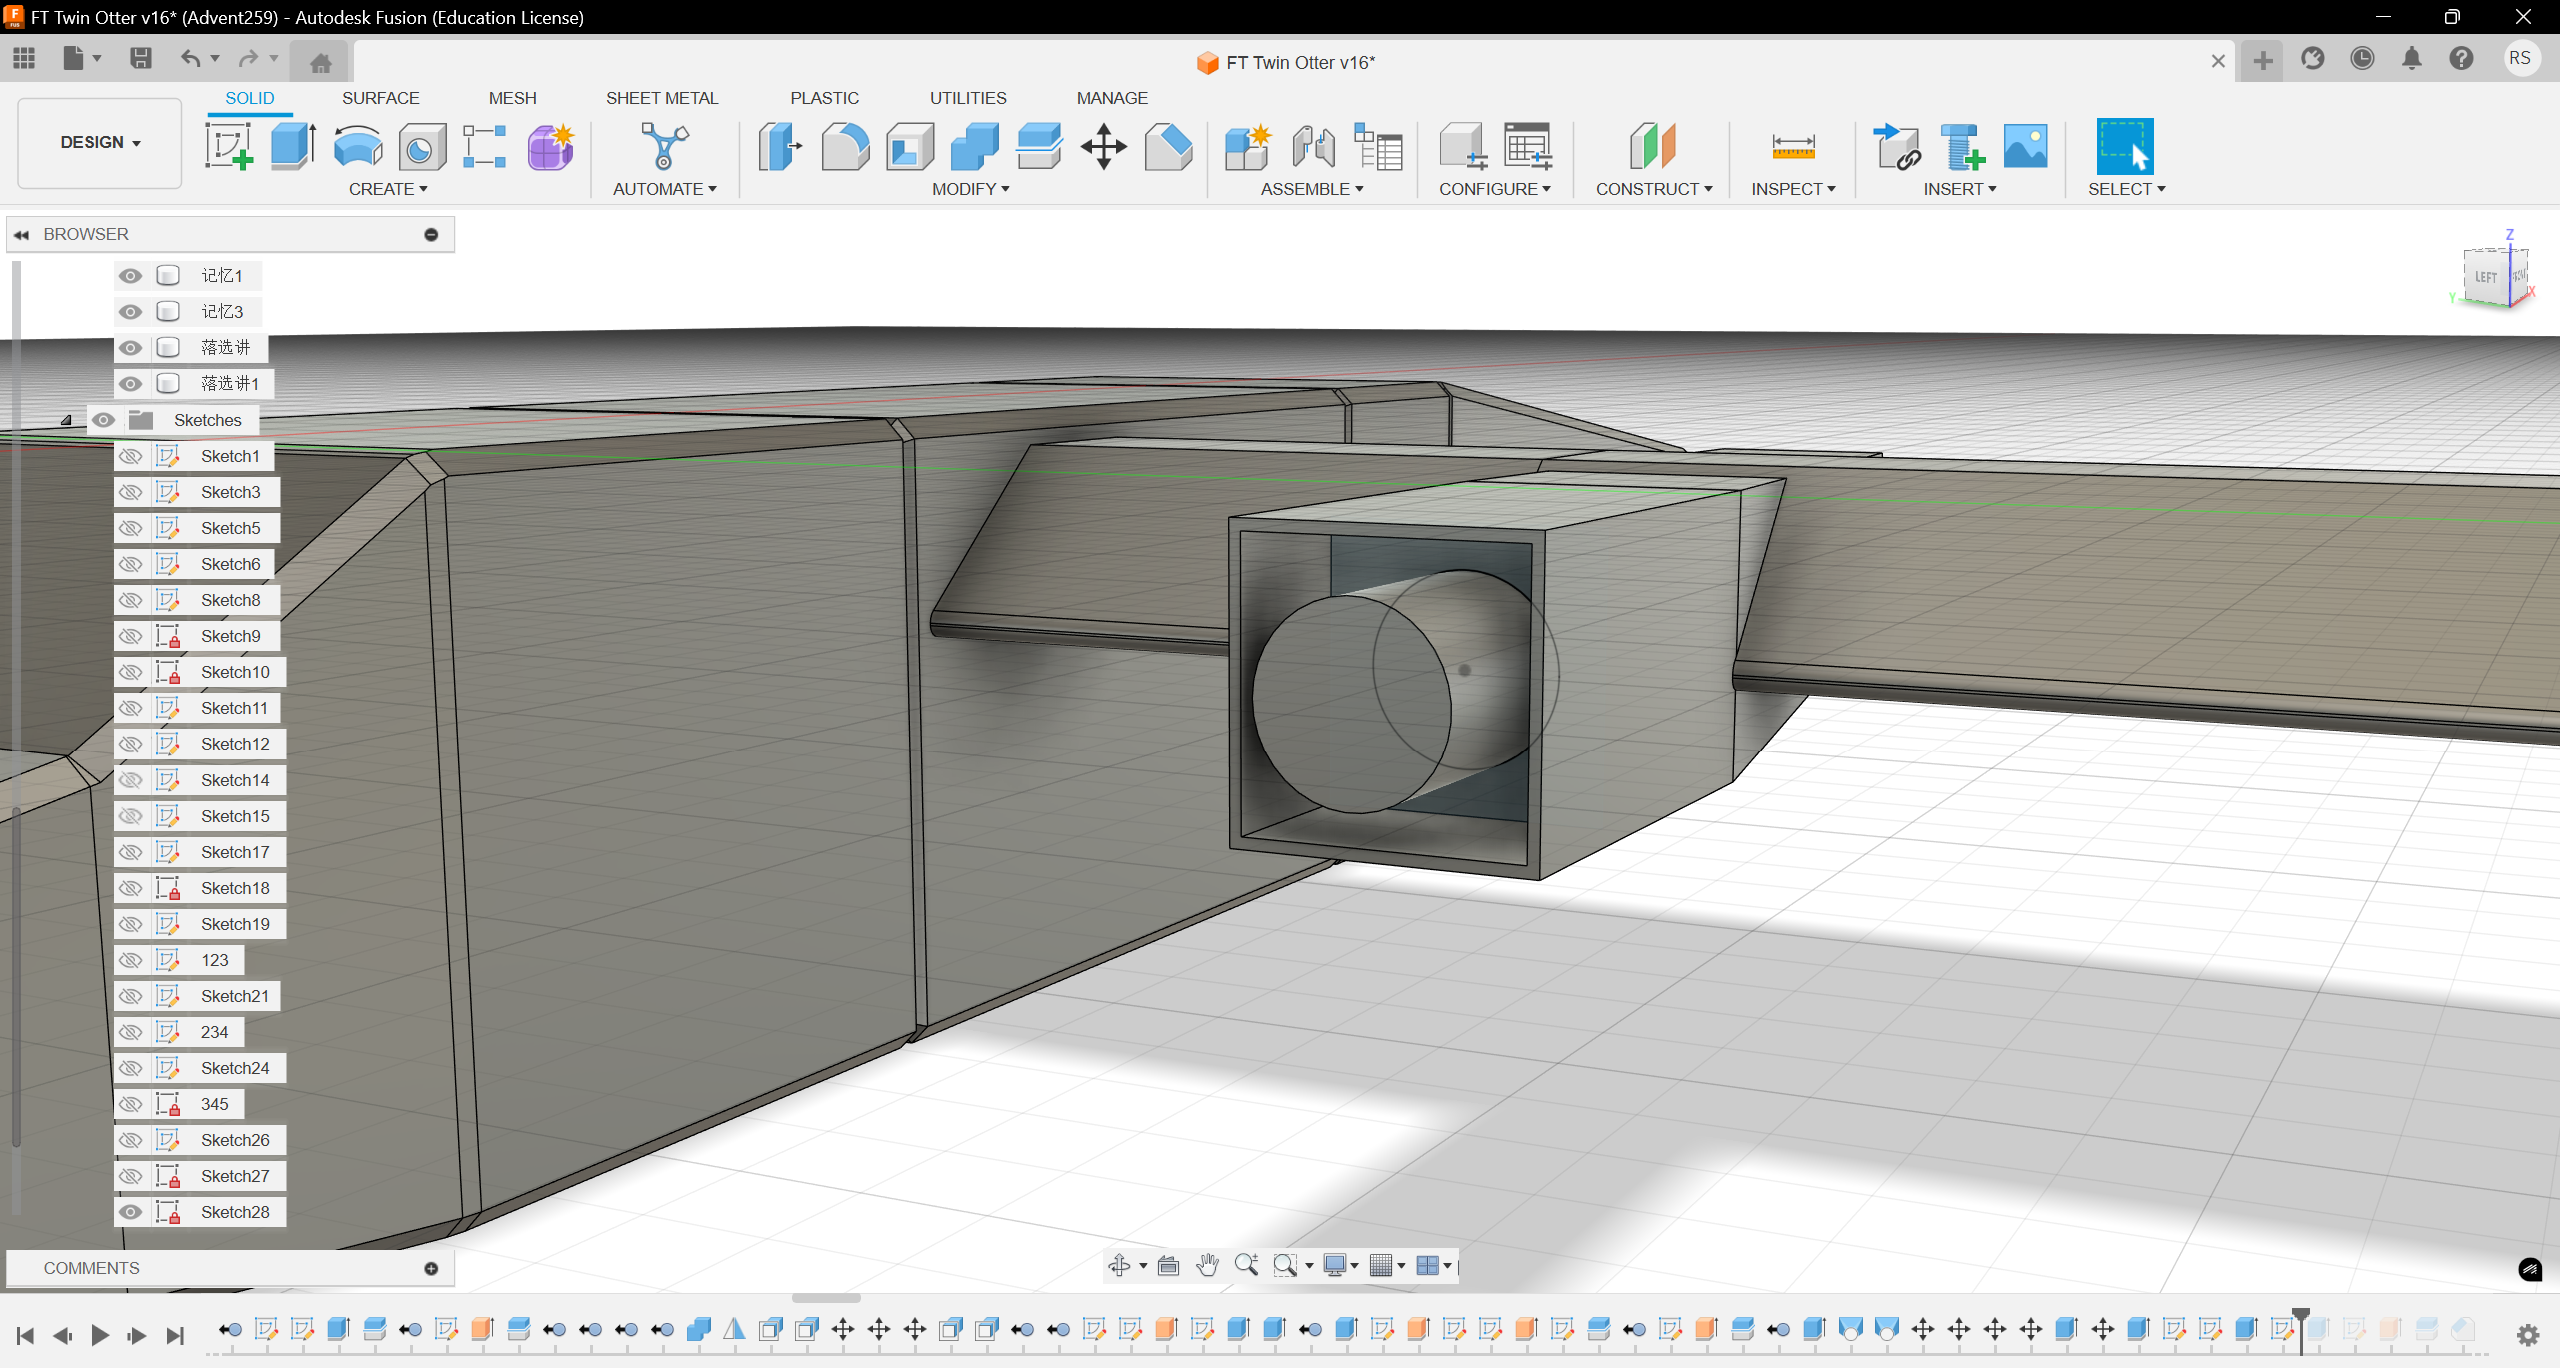Select the Move/Copy tool
The image size is (2560, 1368).
point(1103,146)
